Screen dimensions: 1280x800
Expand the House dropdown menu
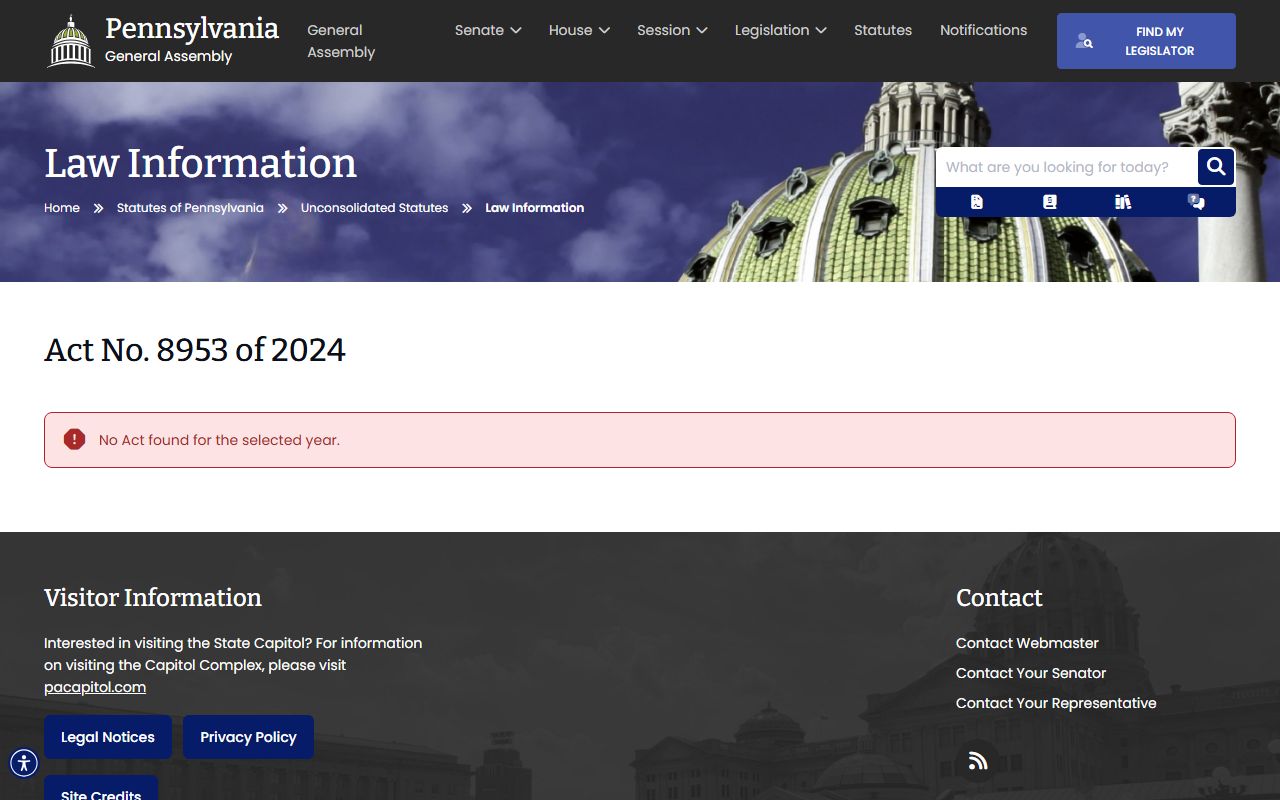click(579, 30)
